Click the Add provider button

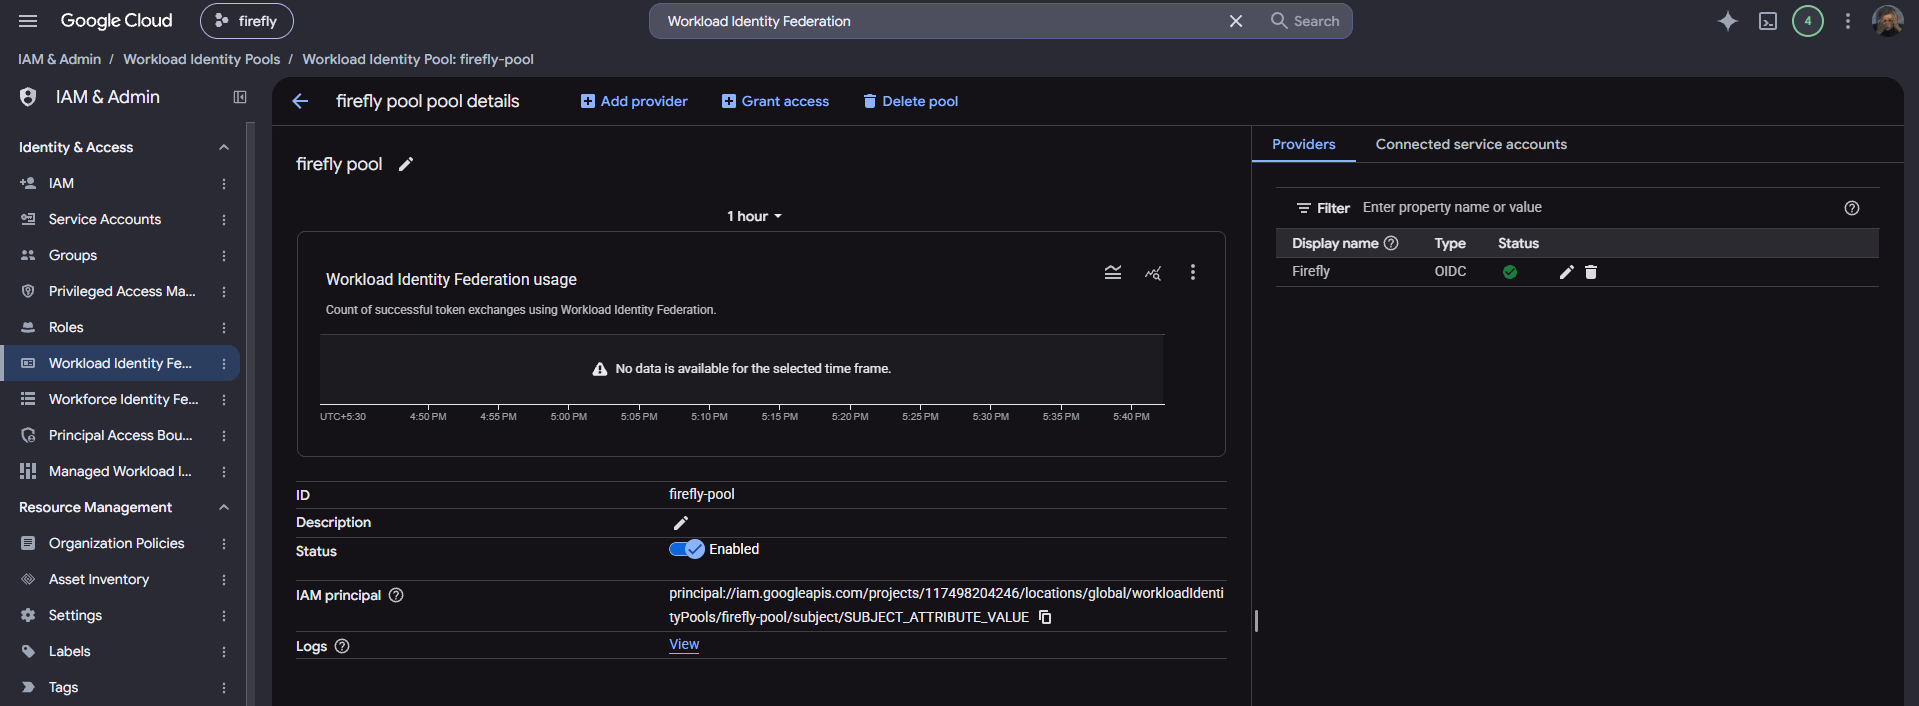[634, 101]
